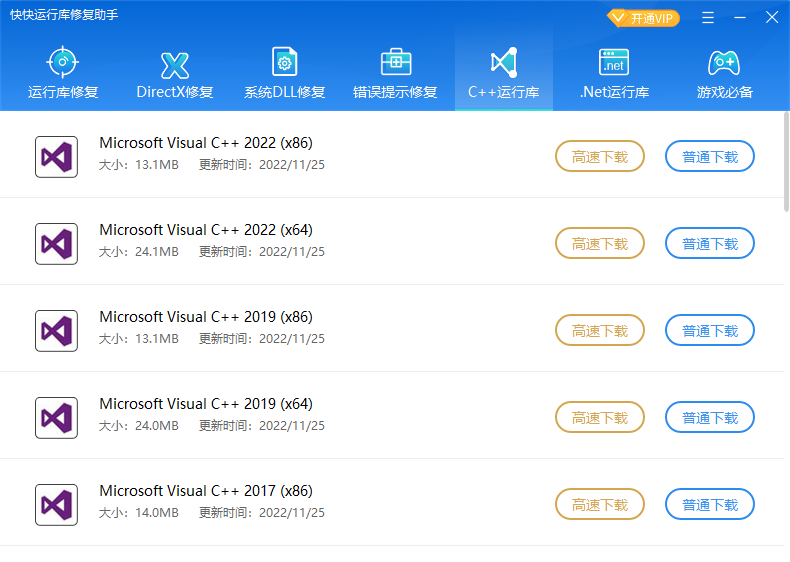The height and width of the screenshot is (562, 790).
Task: Click 高速下载 for Visual C++ 2019 (x64)
Action: [x=600, y=418]
